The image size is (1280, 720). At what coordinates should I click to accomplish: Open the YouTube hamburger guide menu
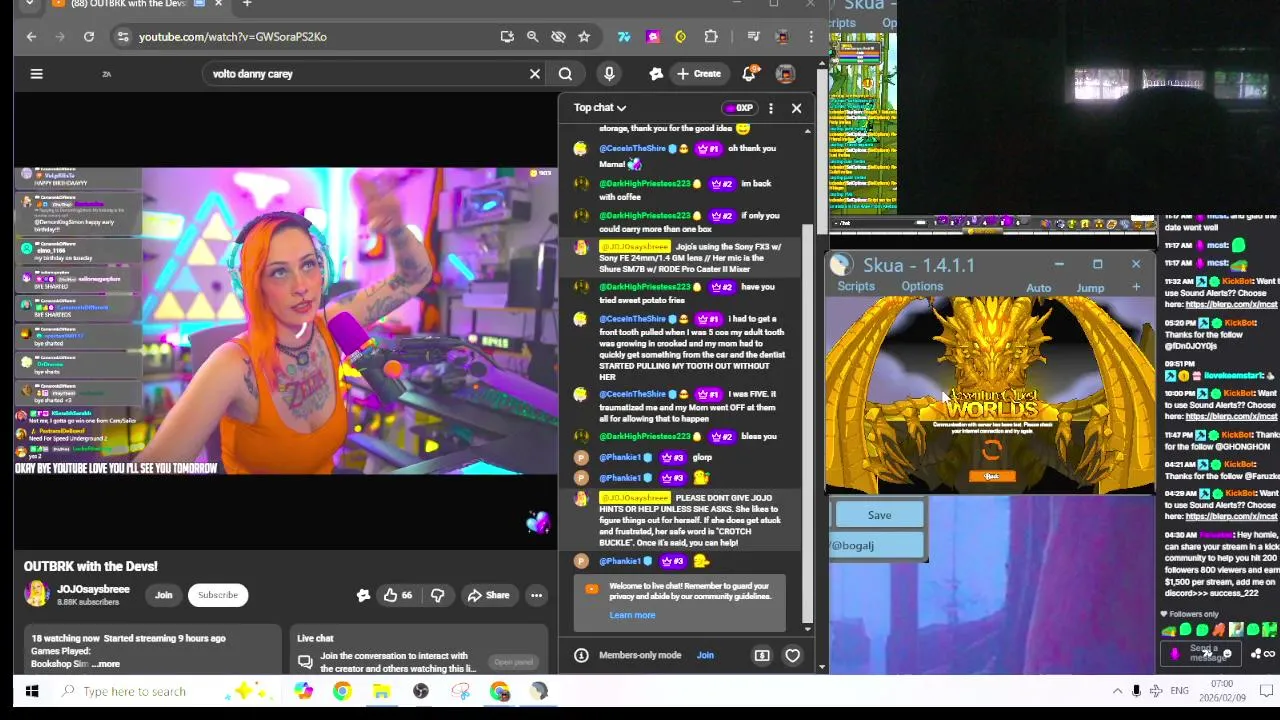[x=36, y=73]
